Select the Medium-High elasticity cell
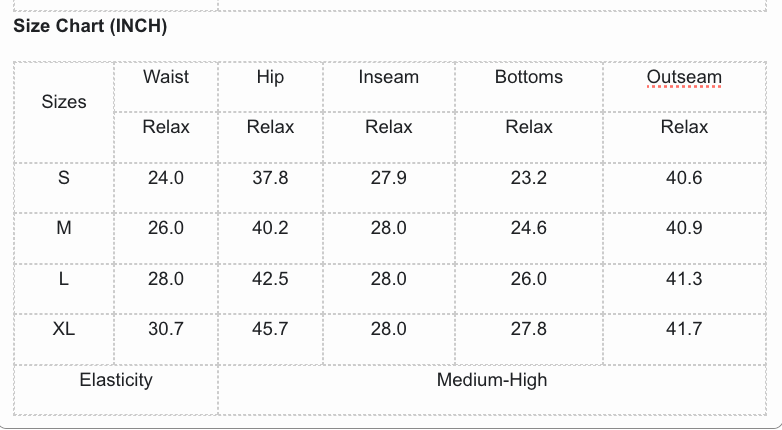The height and width of the screenshot is (430, 782). (x=492, y=380)
